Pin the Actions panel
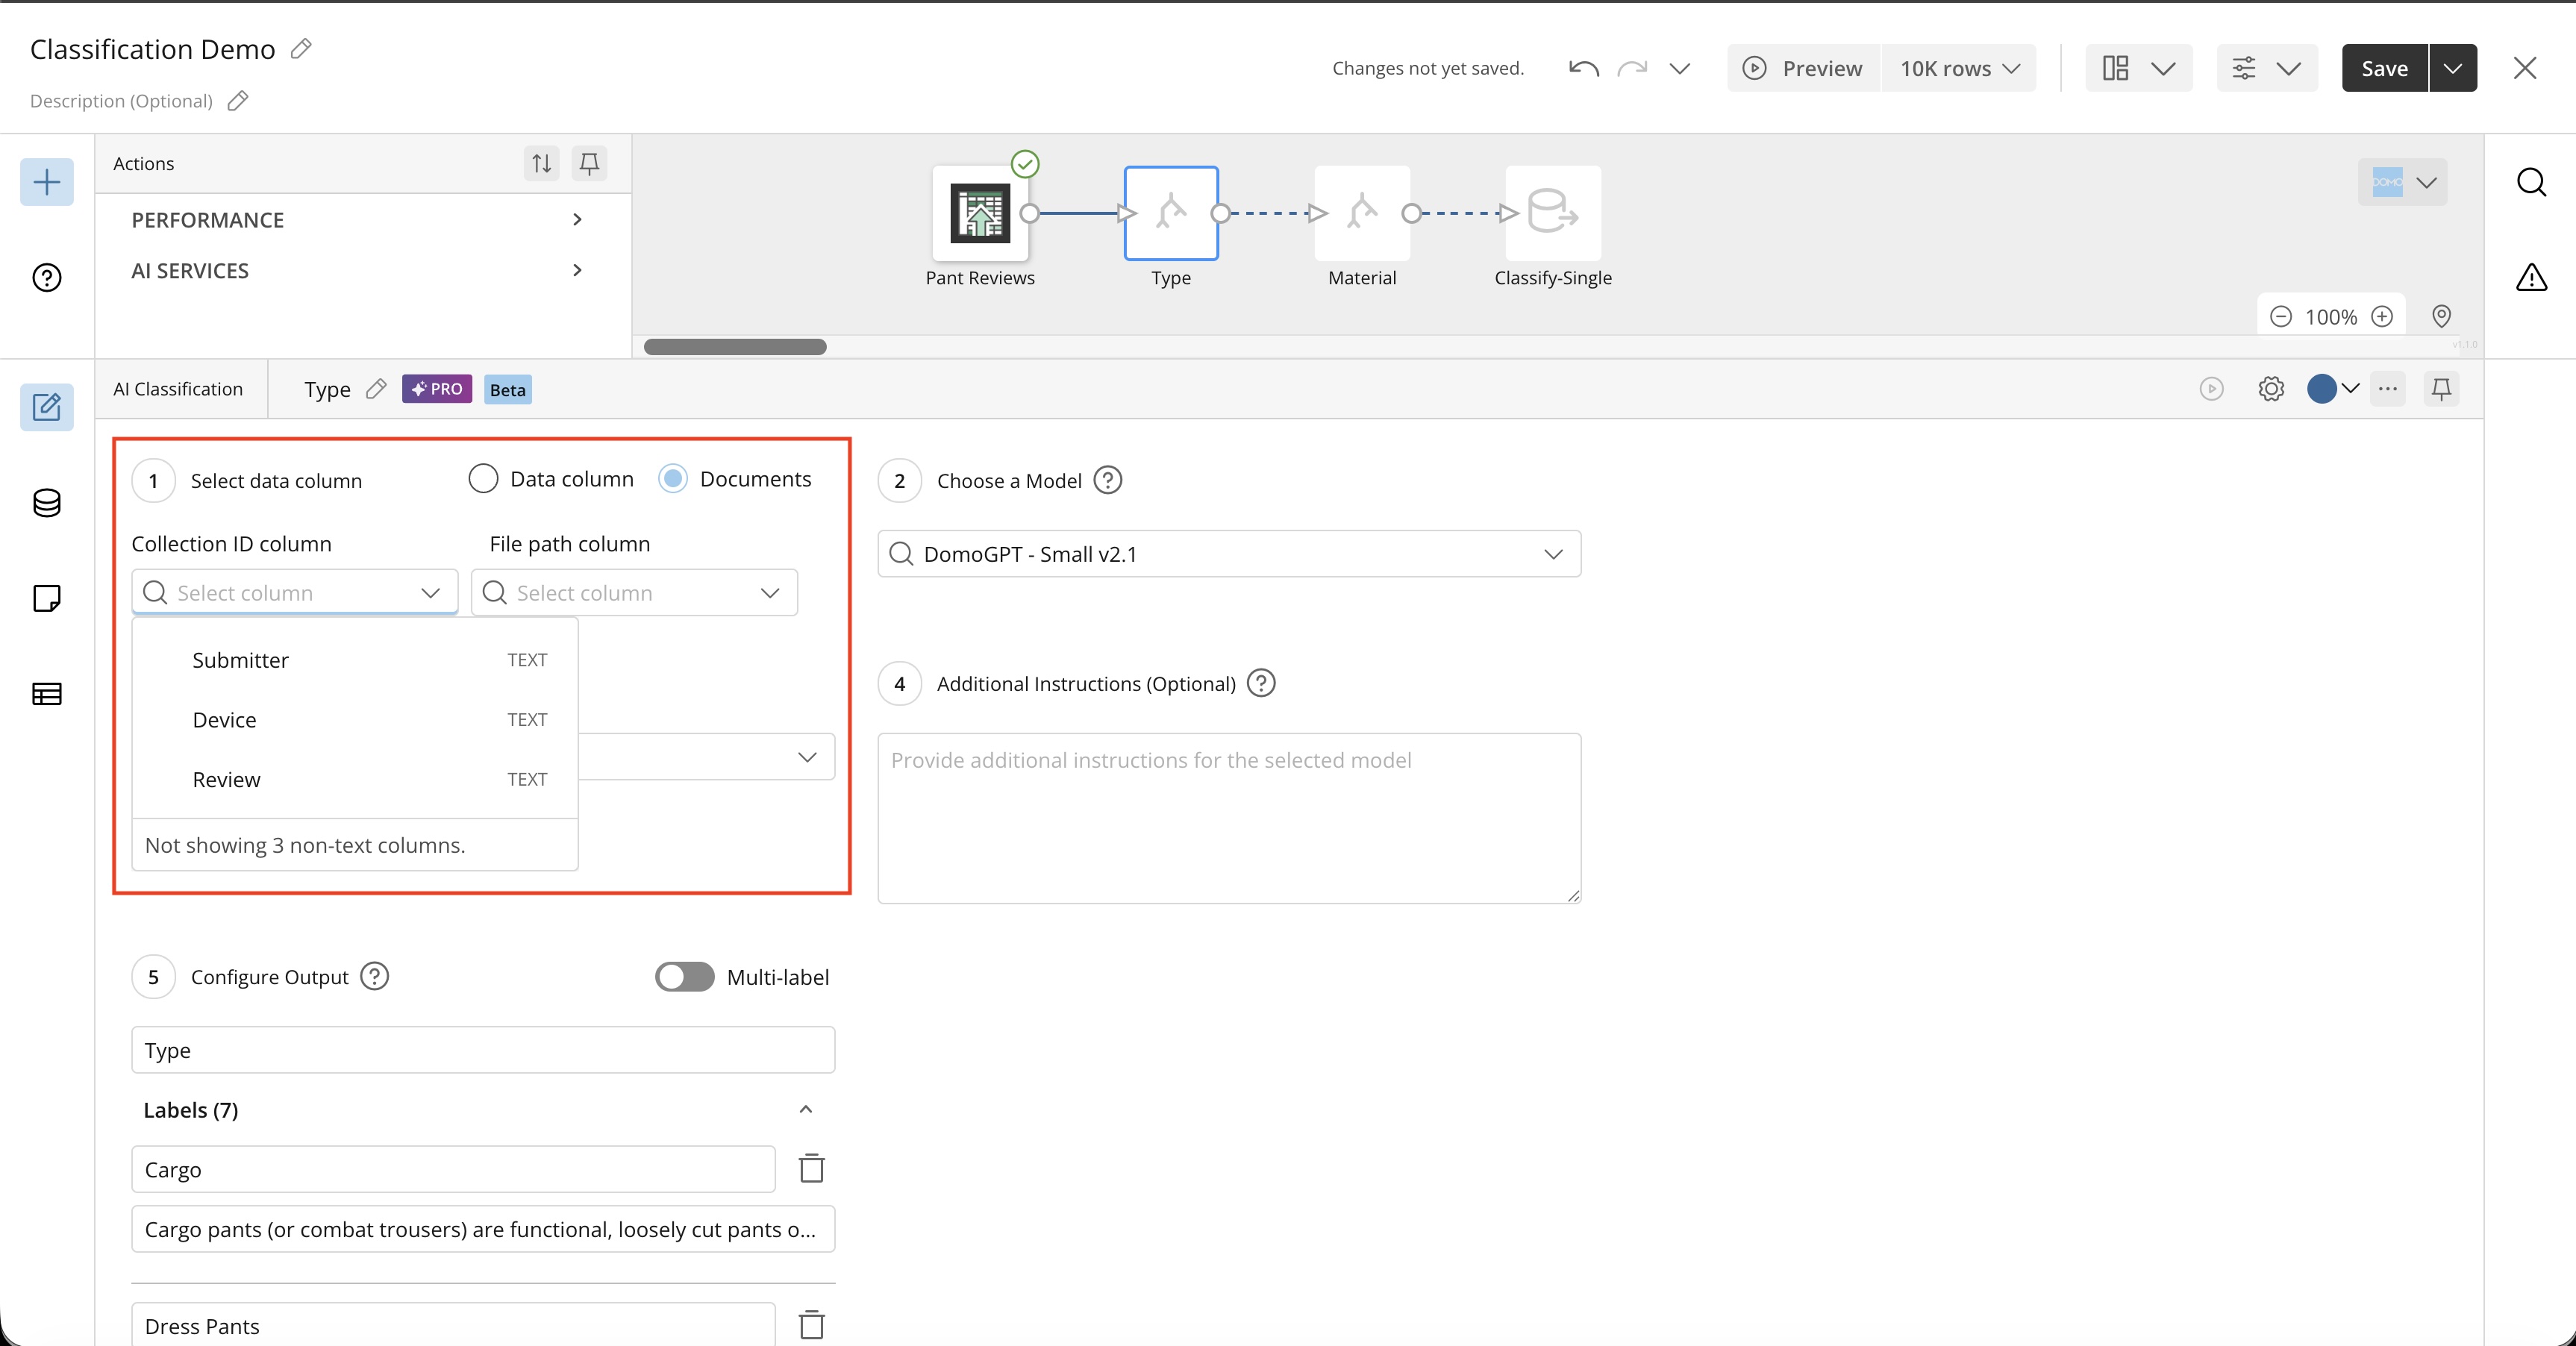 click(589, 163)
